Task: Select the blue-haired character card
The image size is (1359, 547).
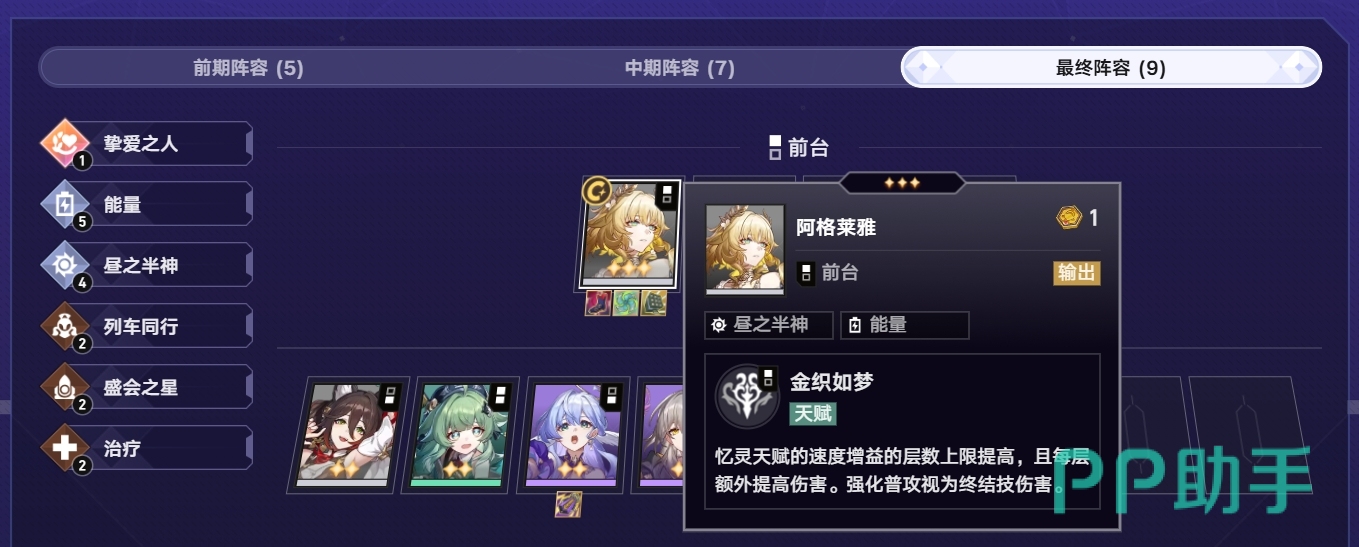Action: click(x=573, y=435)
